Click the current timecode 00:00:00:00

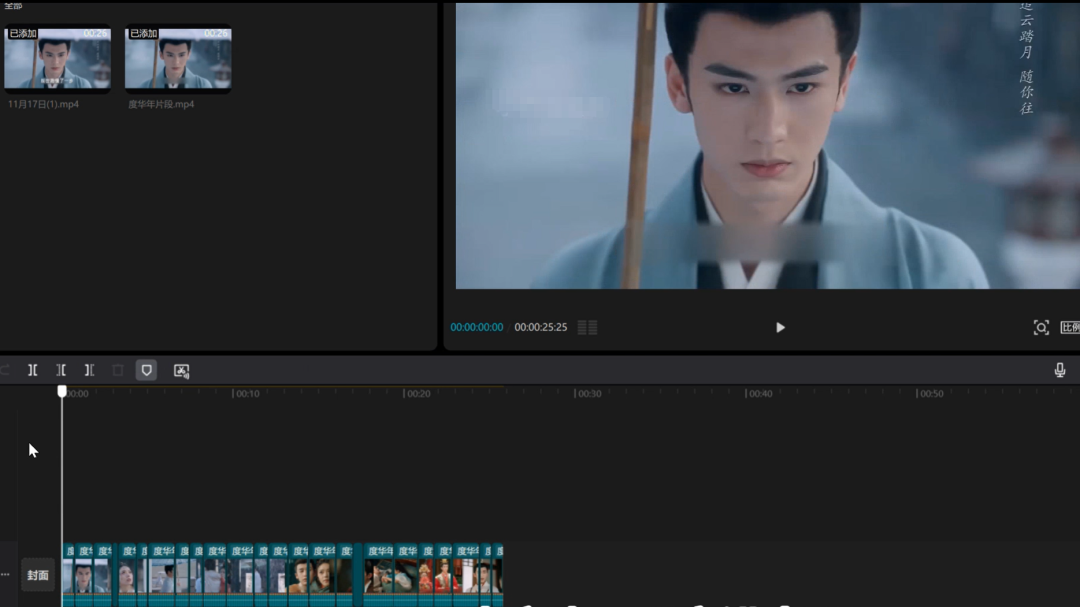pyautogui.click(x=477, y=327)
